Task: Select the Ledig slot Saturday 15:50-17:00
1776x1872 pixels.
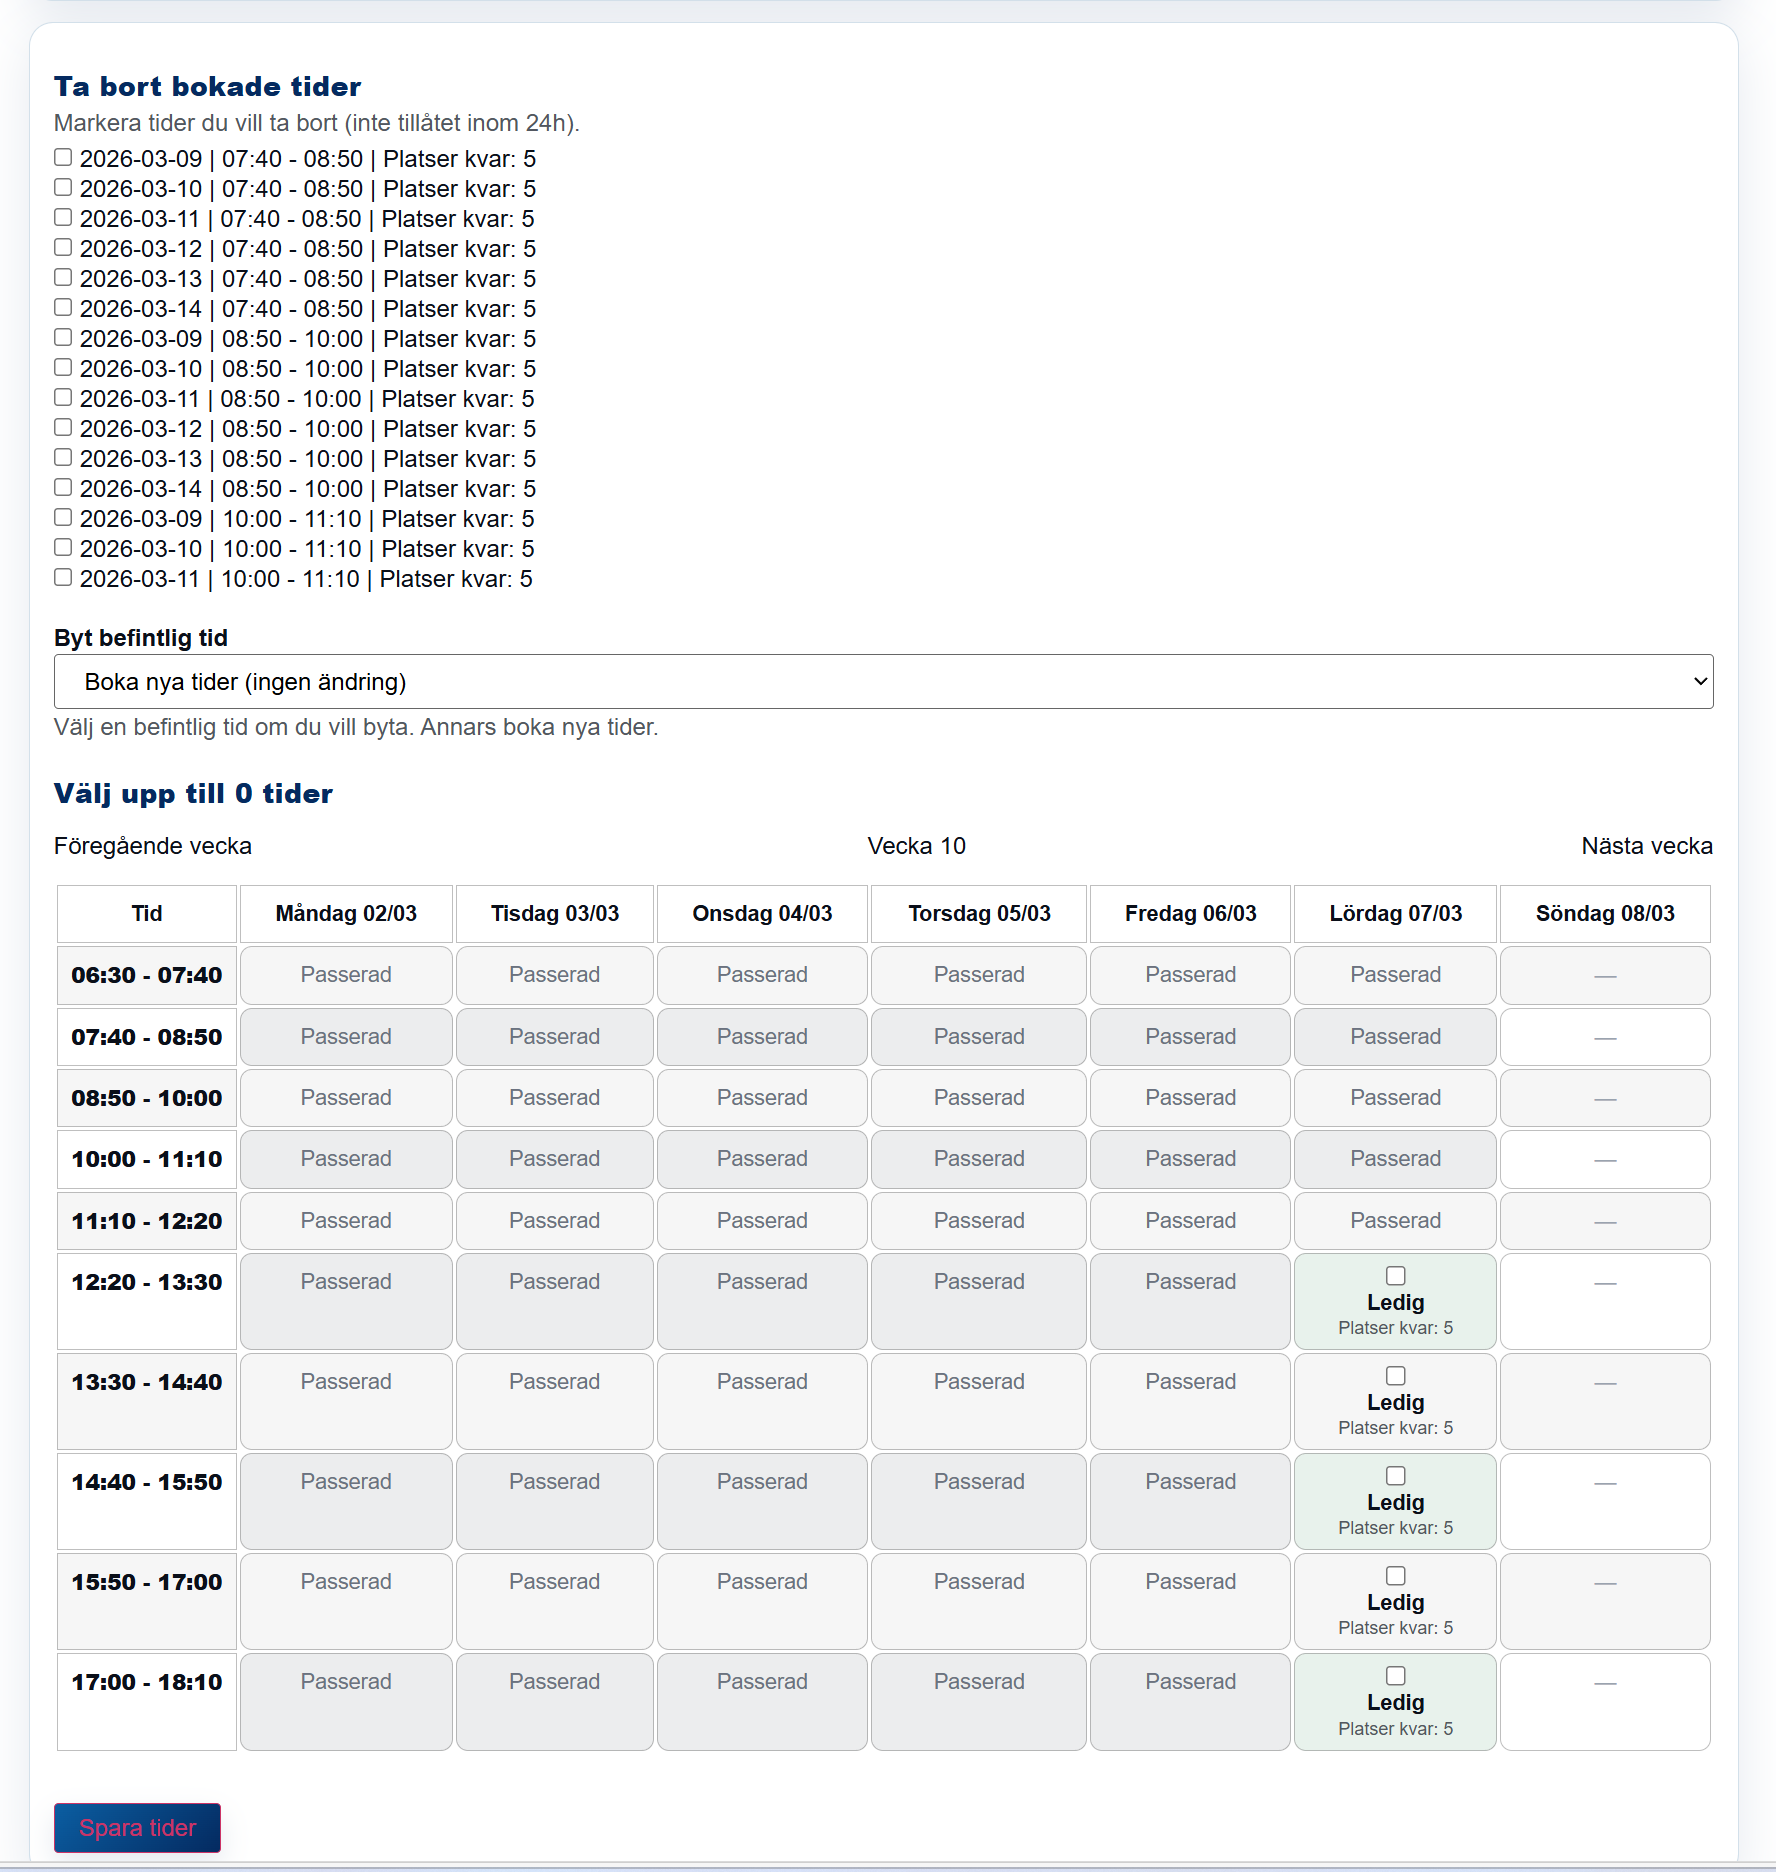Action: [1395, 1575]
